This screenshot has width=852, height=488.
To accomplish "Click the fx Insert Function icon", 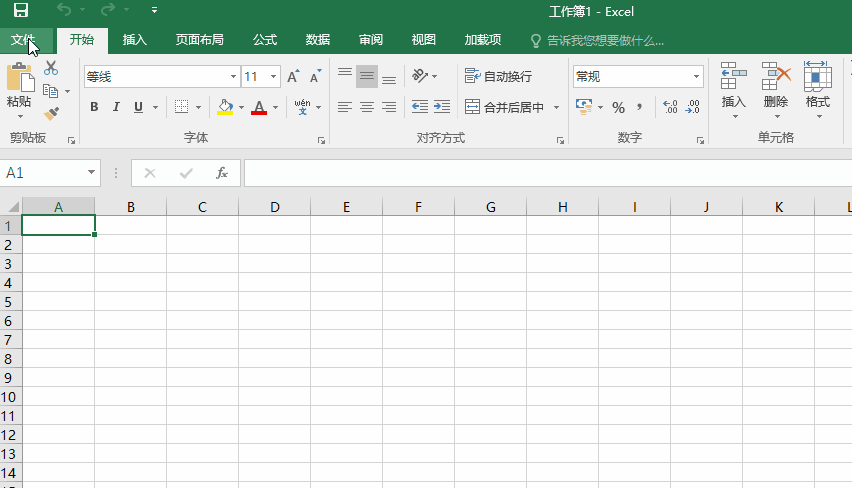I will click(222, 173).
